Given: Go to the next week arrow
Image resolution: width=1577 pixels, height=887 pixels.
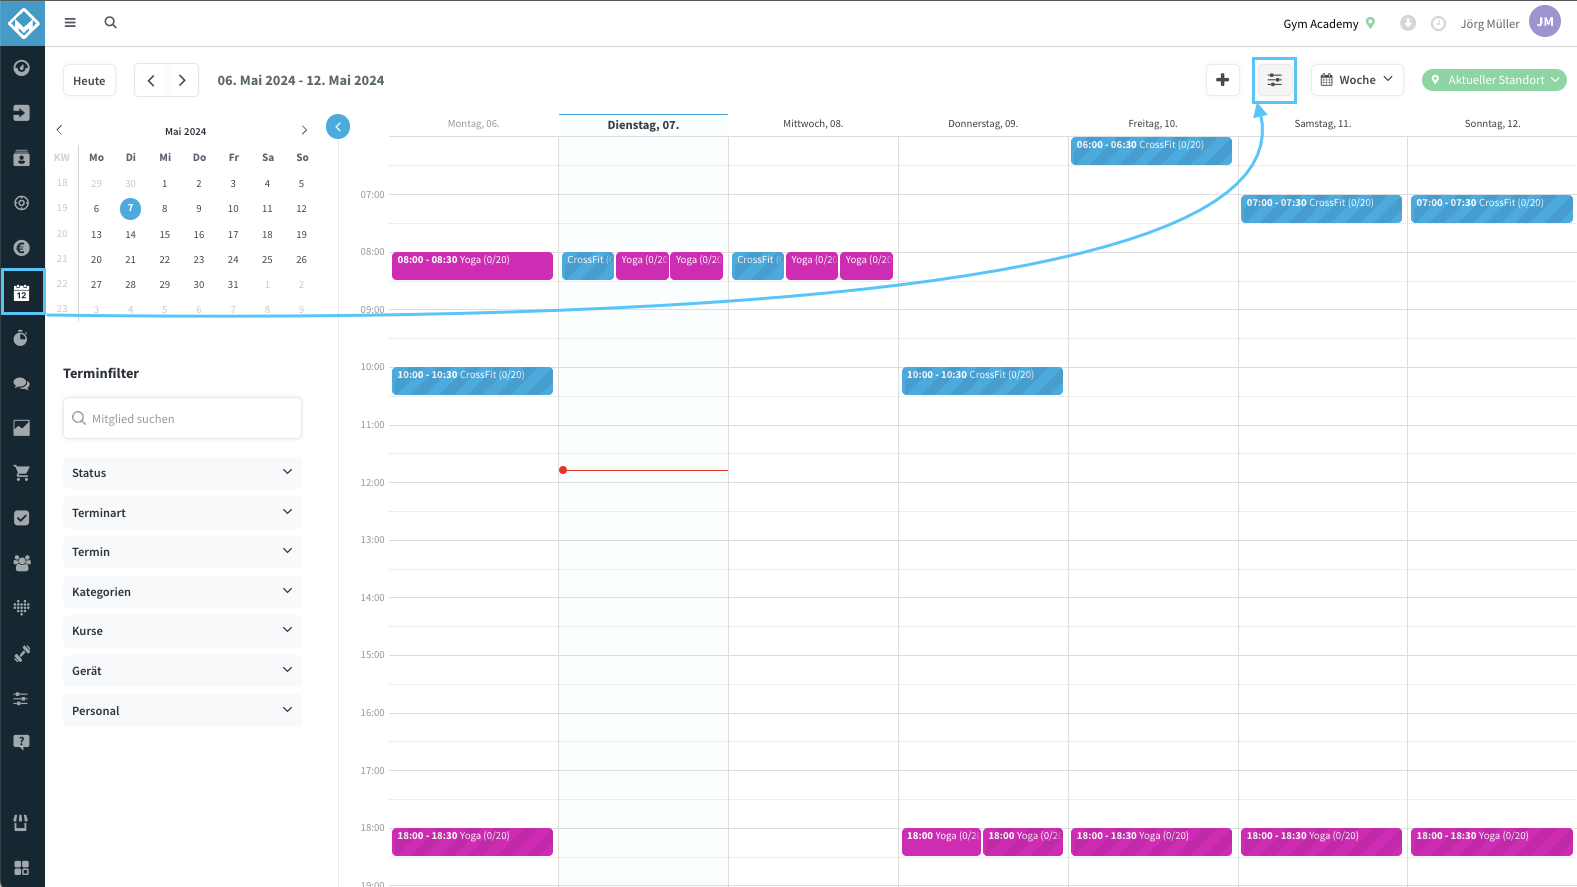Looking at the screenshot, I should (x=182, y=80).
